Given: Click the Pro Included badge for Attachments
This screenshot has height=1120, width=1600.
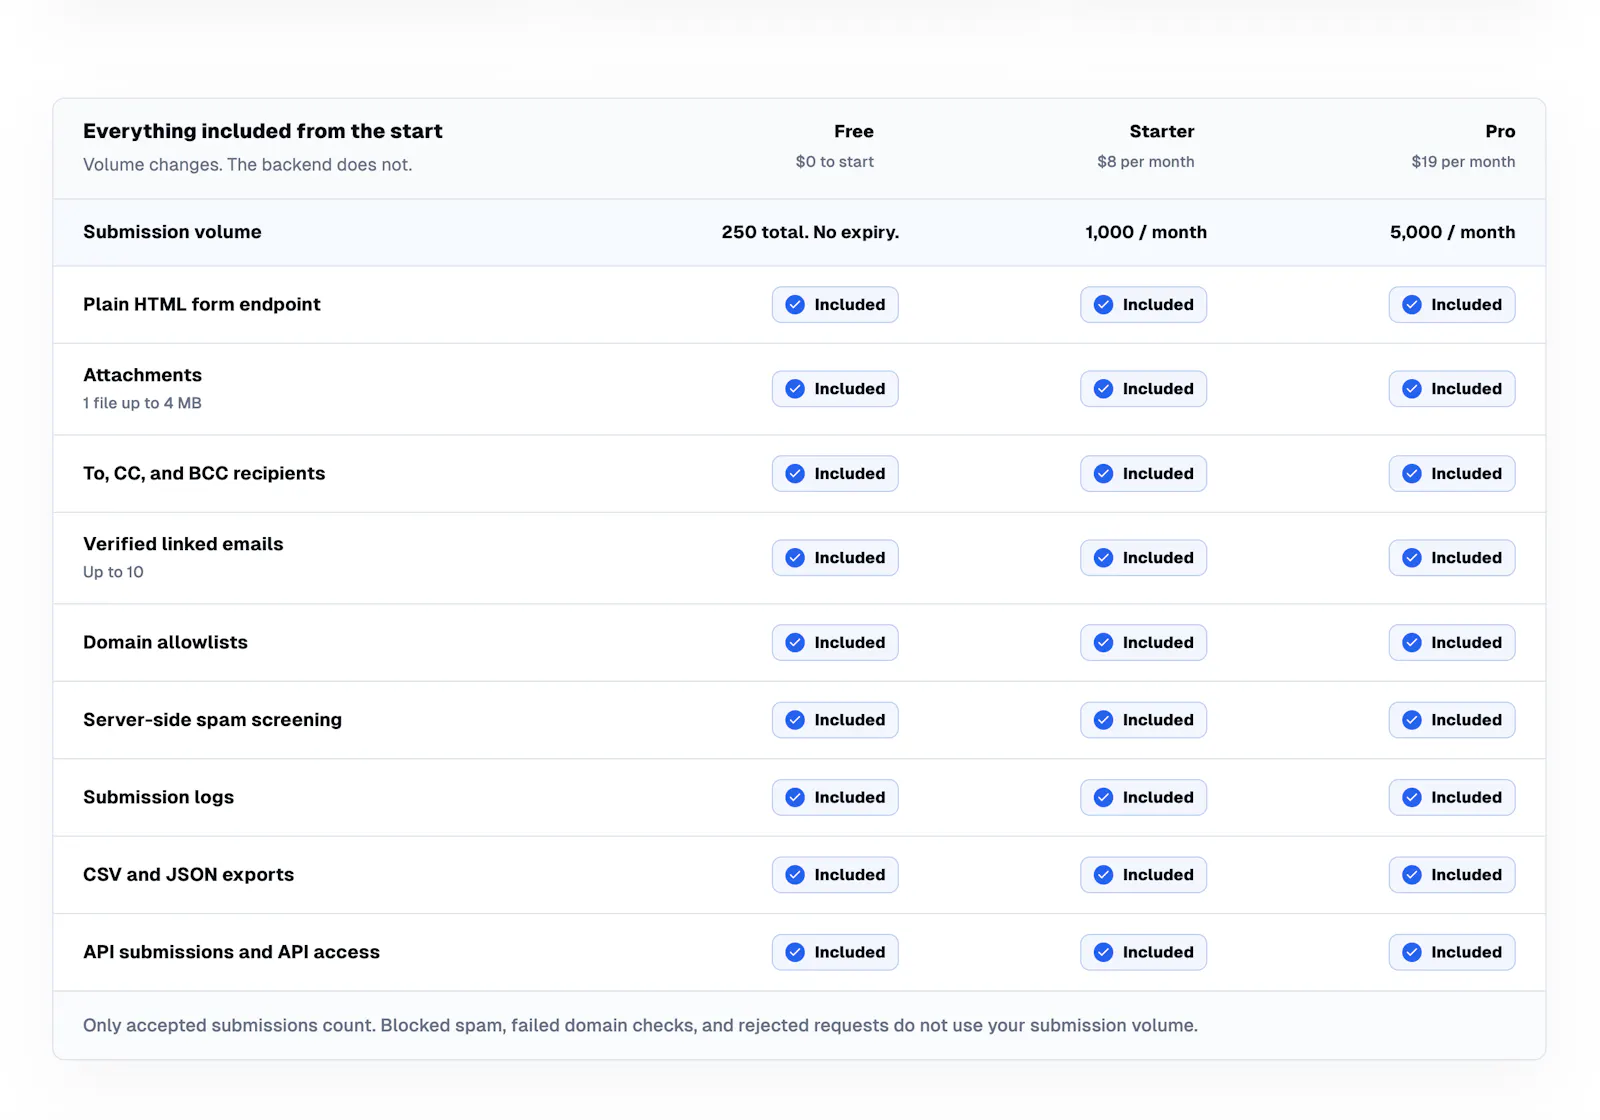Looking at the screenshot, I should click(x=1451, y=389).
